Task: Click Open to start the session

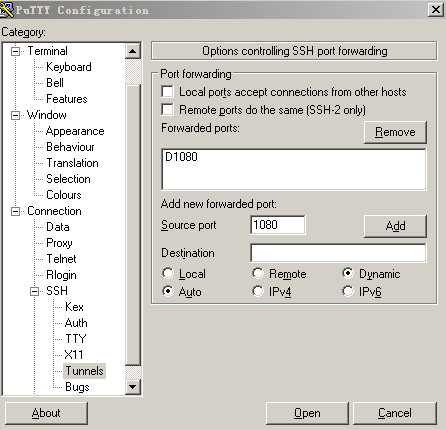Action: click(x=307, y=413)
